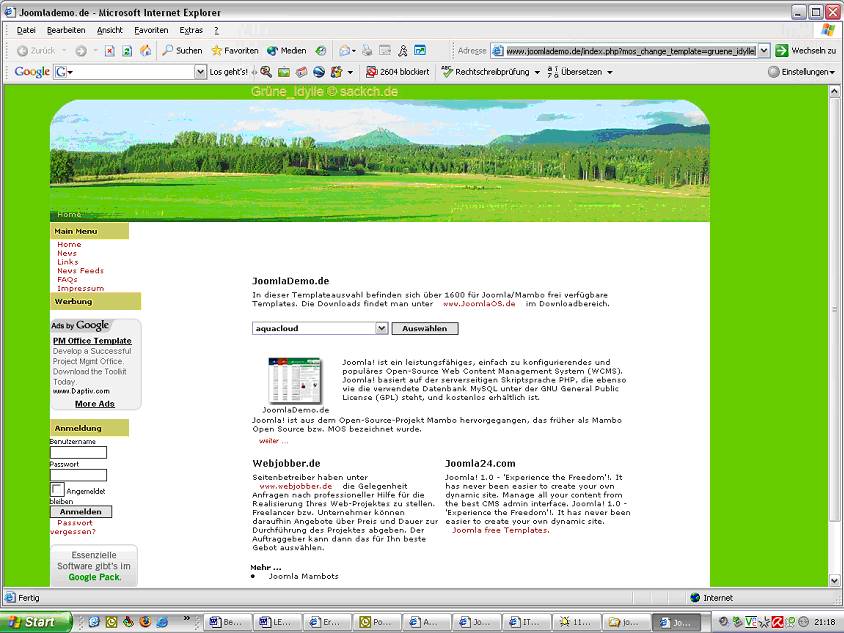Screen dimensions: 844x633
Task: Click the Google toolbar image search icon
Action: (284, 72)
